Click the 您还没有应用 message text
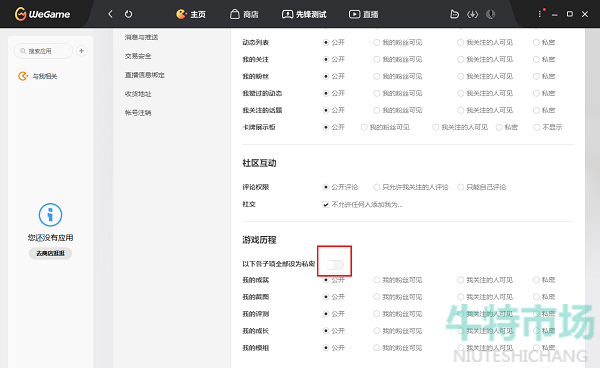600x368 pixels. tap(51, 238)
